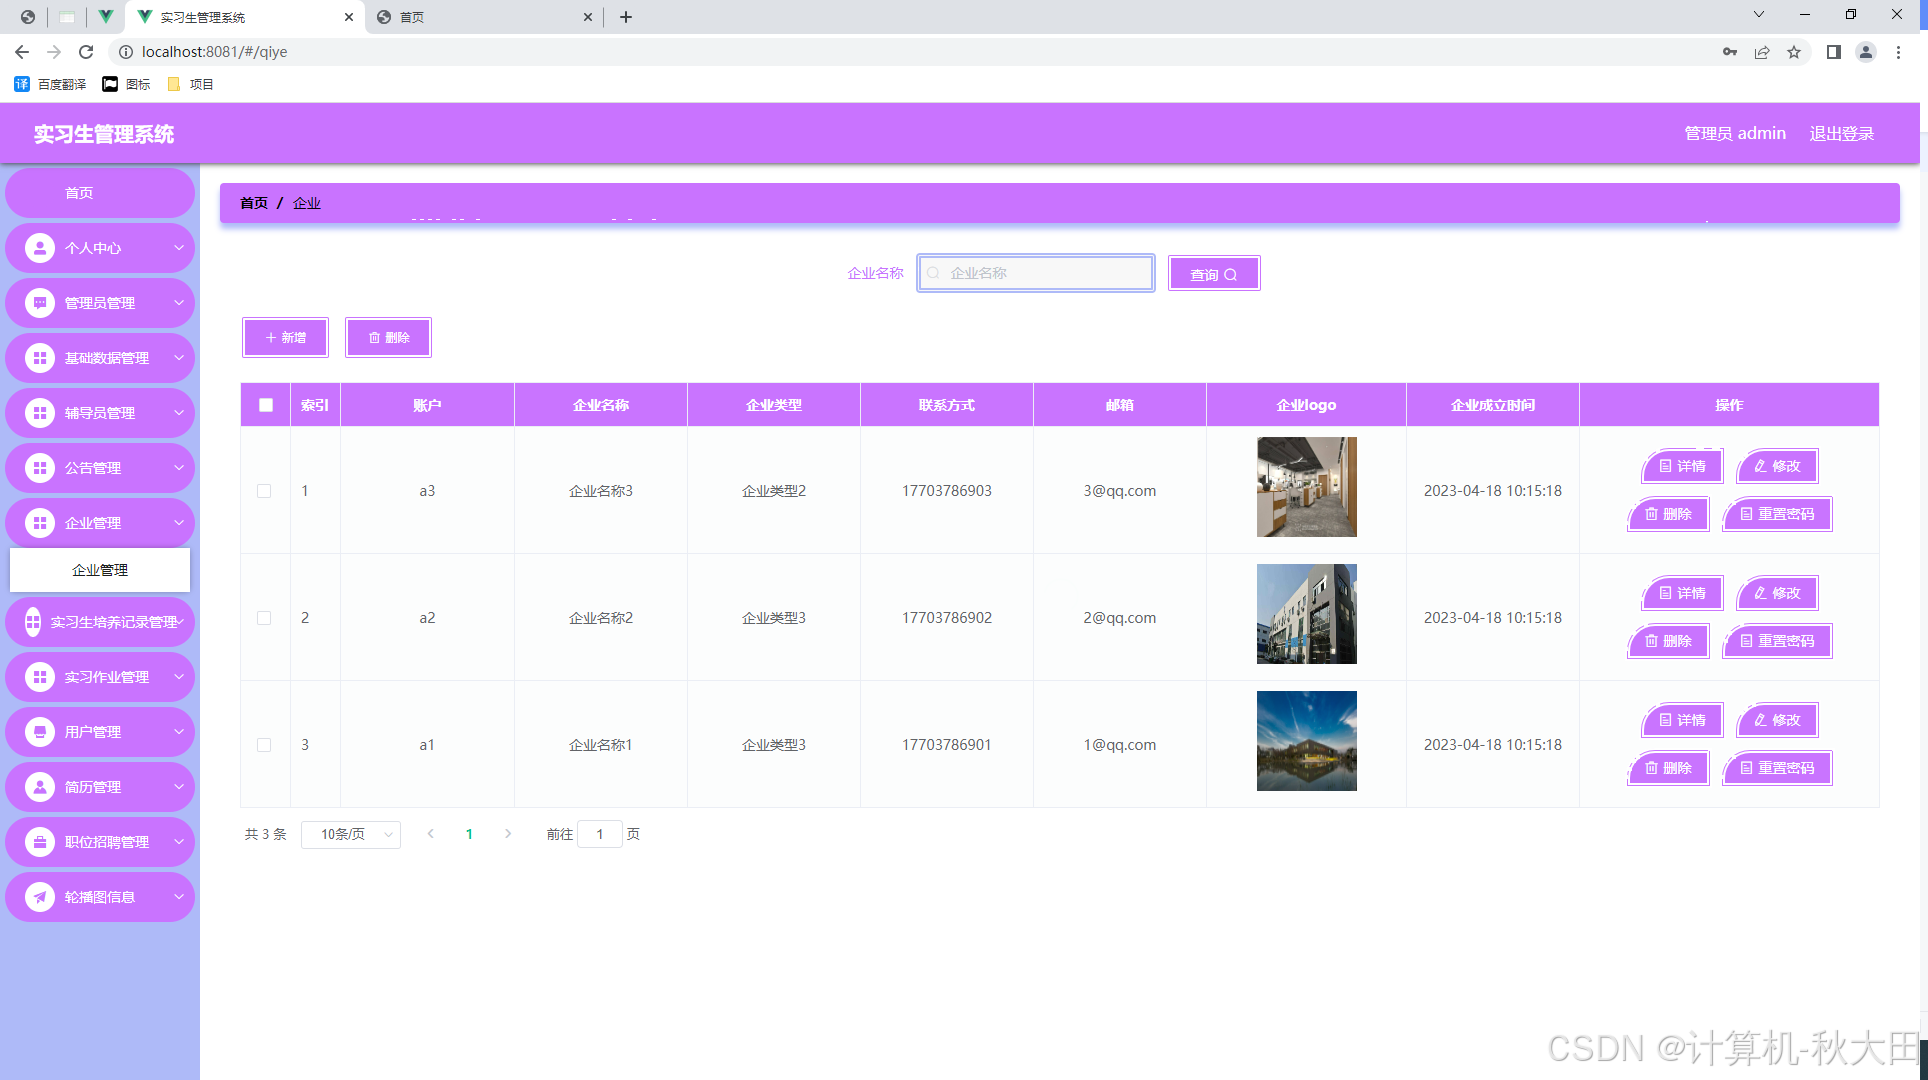Click the 企业管理 parent menu grid icon
The height and width of the screenshot is (1080, 1928).
[x=40, y=523]
